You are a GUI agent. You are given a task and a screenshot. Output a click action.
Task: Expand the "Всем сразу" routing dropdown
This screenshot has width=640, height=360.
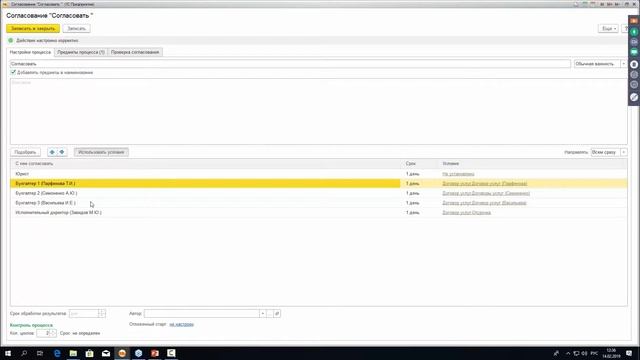(x=624, y=152)
